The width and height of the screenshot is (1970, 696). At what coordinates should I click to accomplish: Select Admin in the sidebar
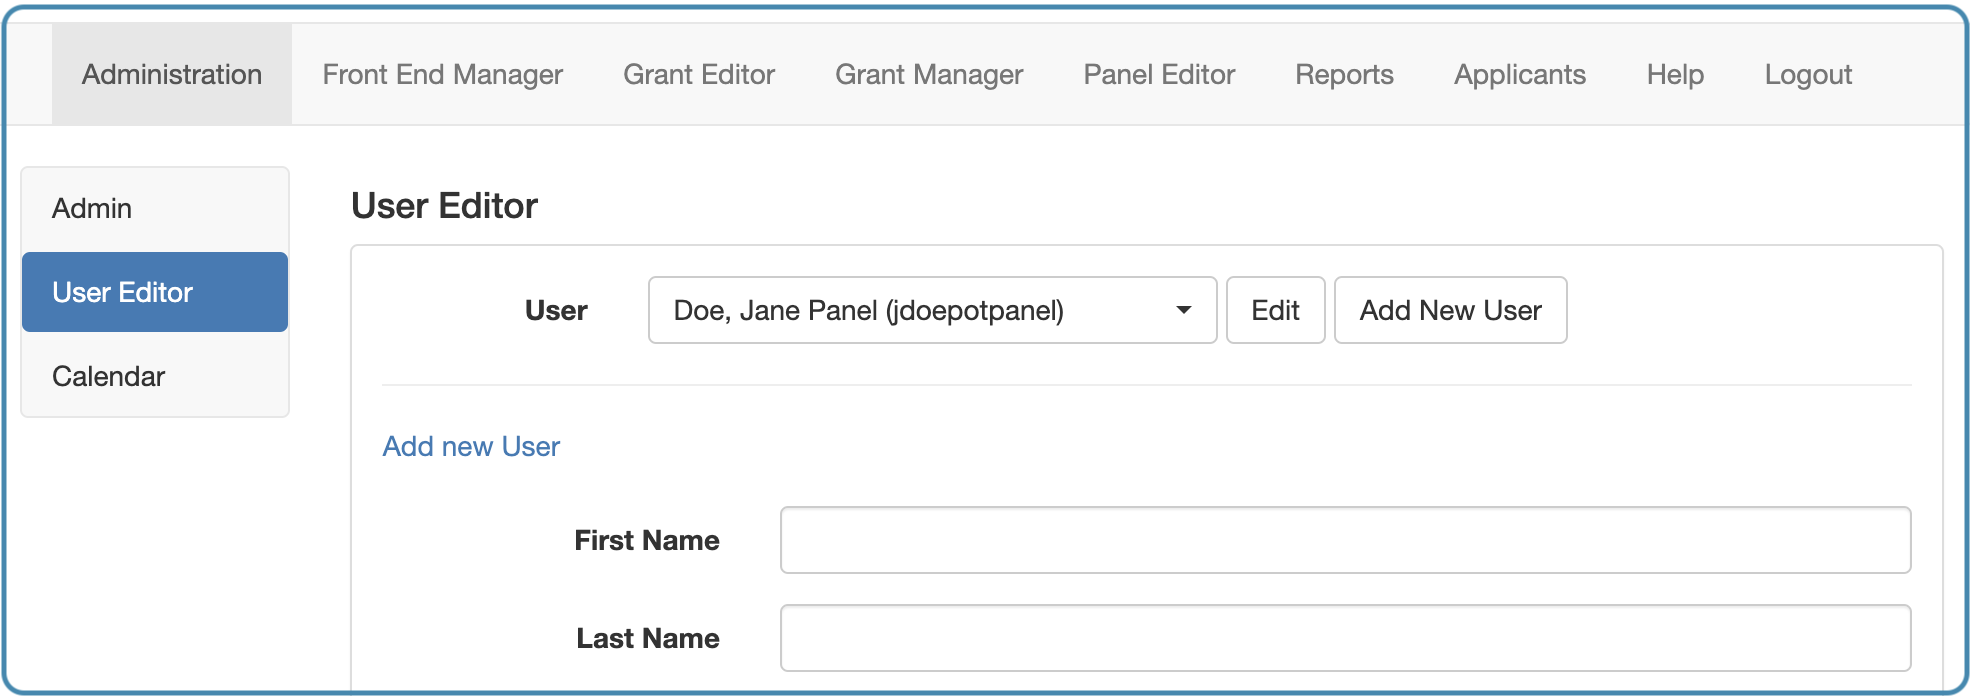155,209
